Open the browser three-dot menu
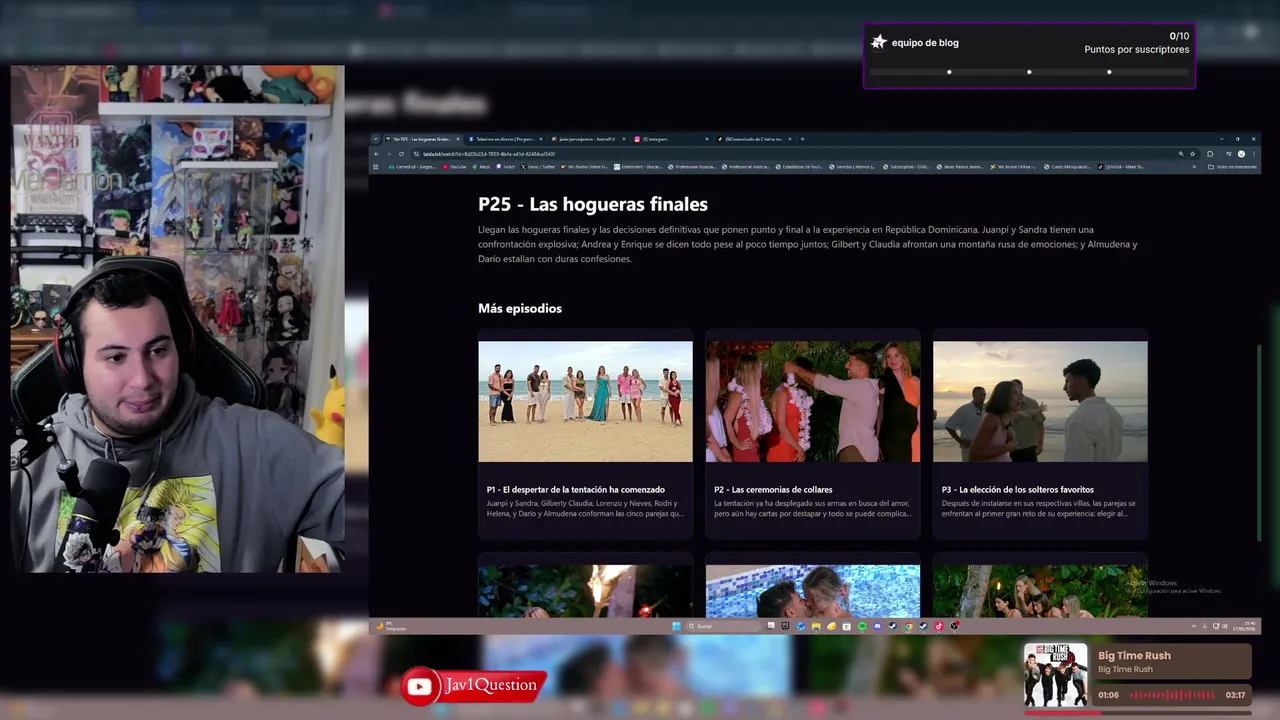This screenshot has width=1280, height=720. [1254, 154]
